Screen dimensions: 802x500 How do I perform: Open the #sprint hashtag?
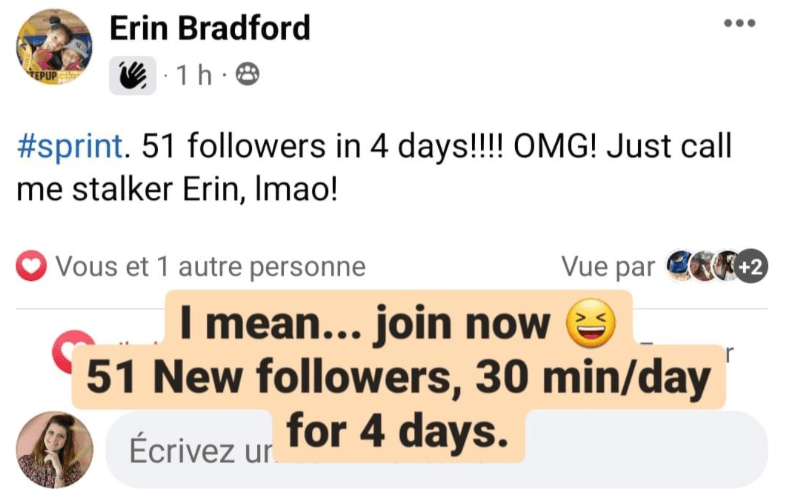click(70, 146)
